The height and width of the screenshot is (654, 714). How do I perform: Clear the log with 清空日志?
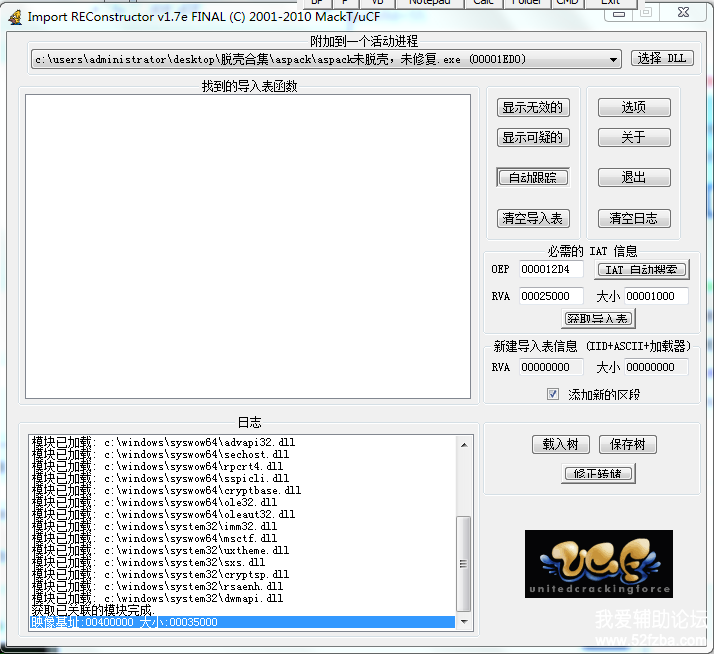(x=634, y=218)
